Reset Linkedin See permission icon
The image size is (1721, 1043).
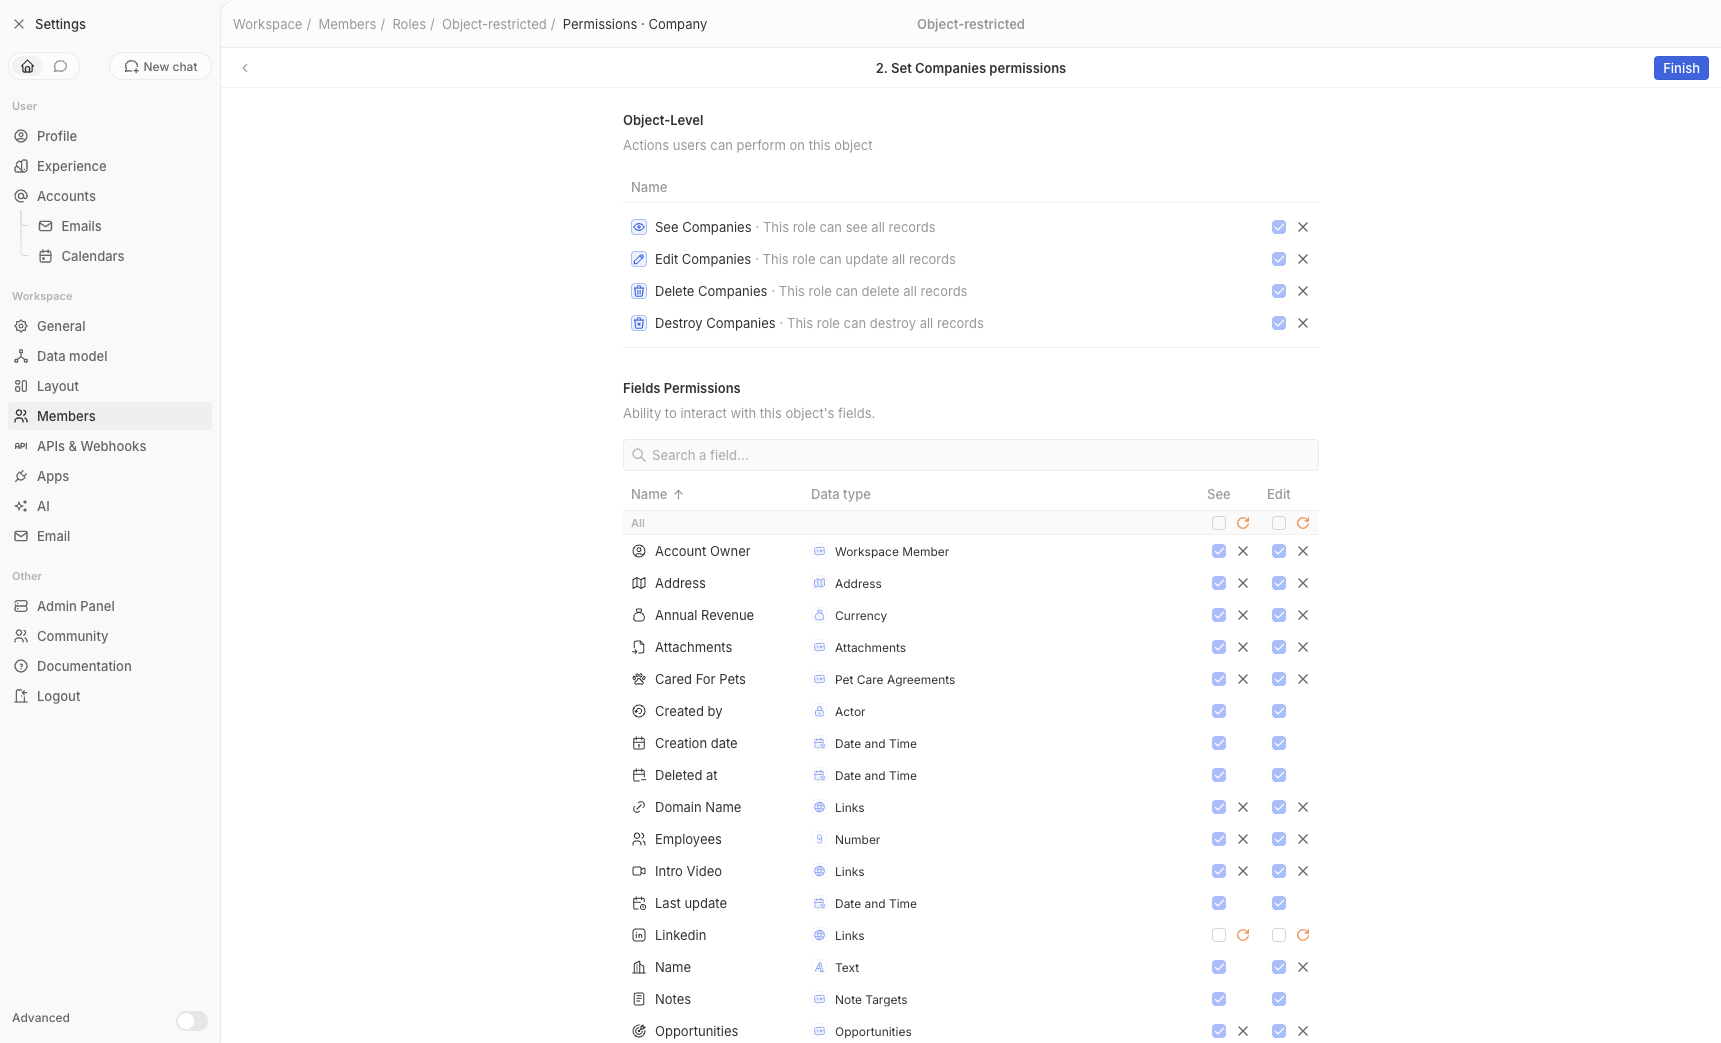click(x=1243, y=935)
